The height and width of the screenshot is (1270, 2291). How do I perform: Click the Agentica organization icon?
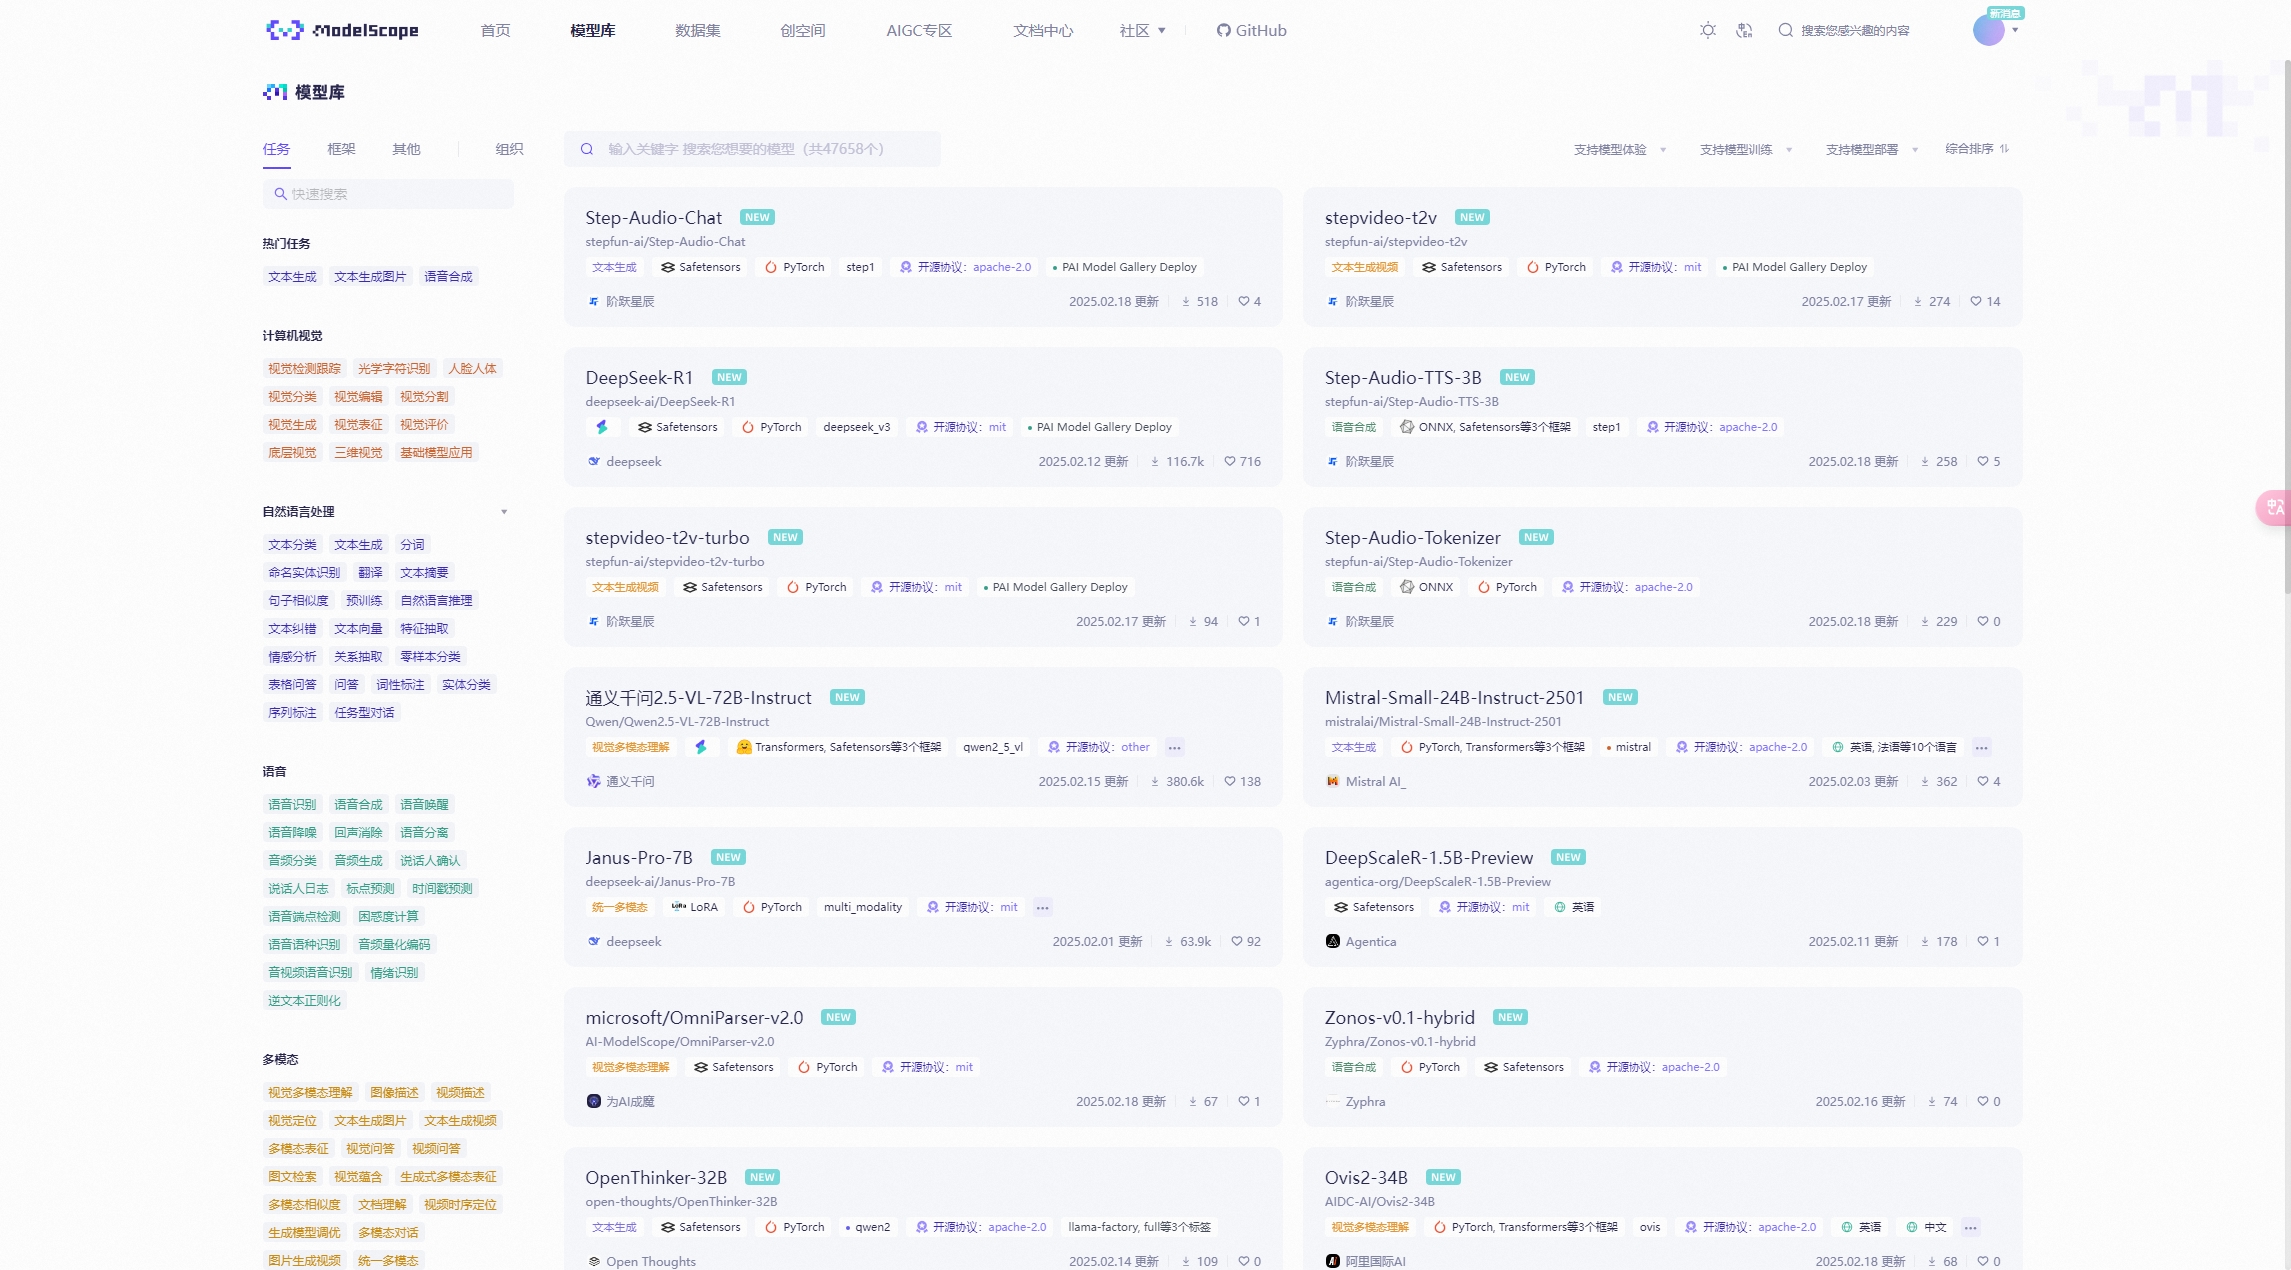1333,941
